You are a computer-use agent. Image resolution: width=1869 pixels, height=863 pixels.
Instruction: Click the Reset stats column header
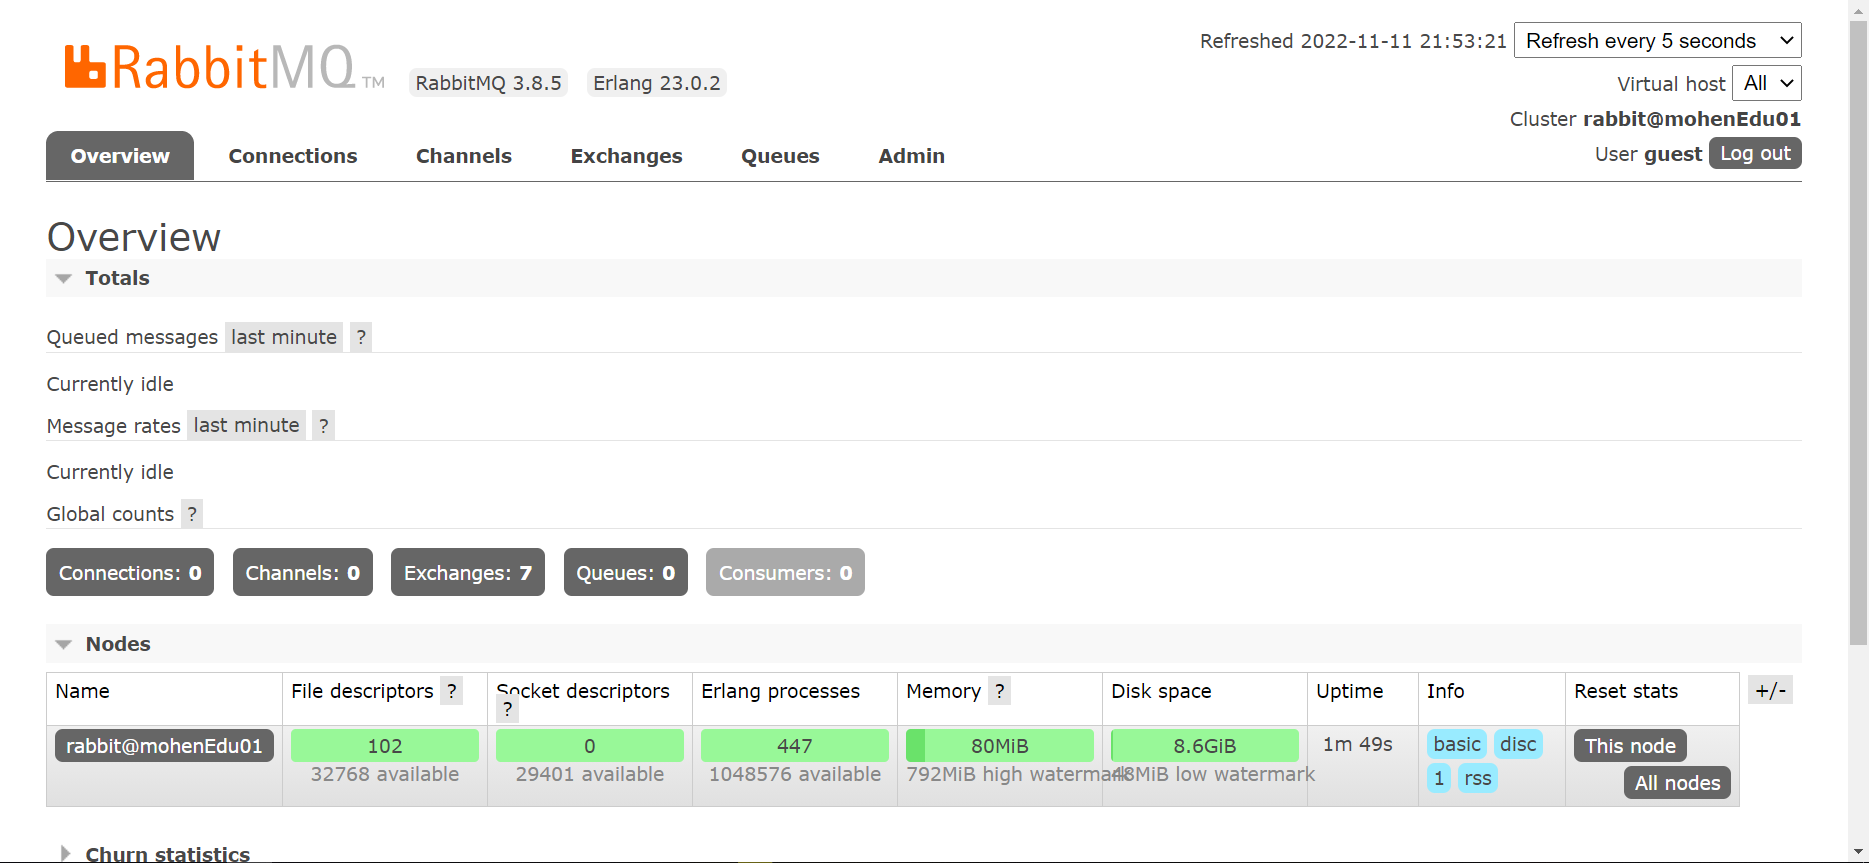1626,691
